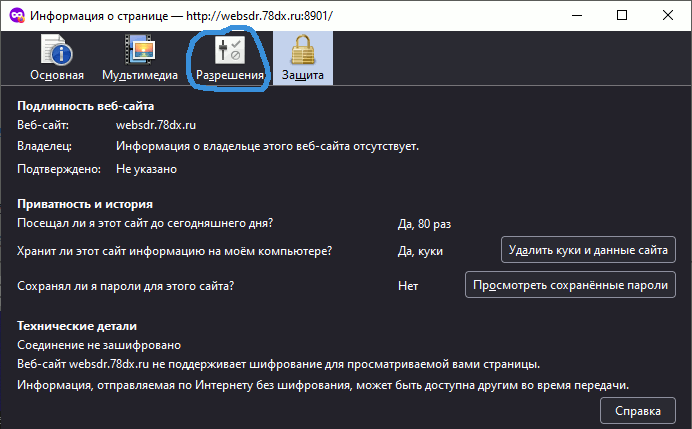Switch to the Основная tab label
692x429 pixels.
point(57,75)
